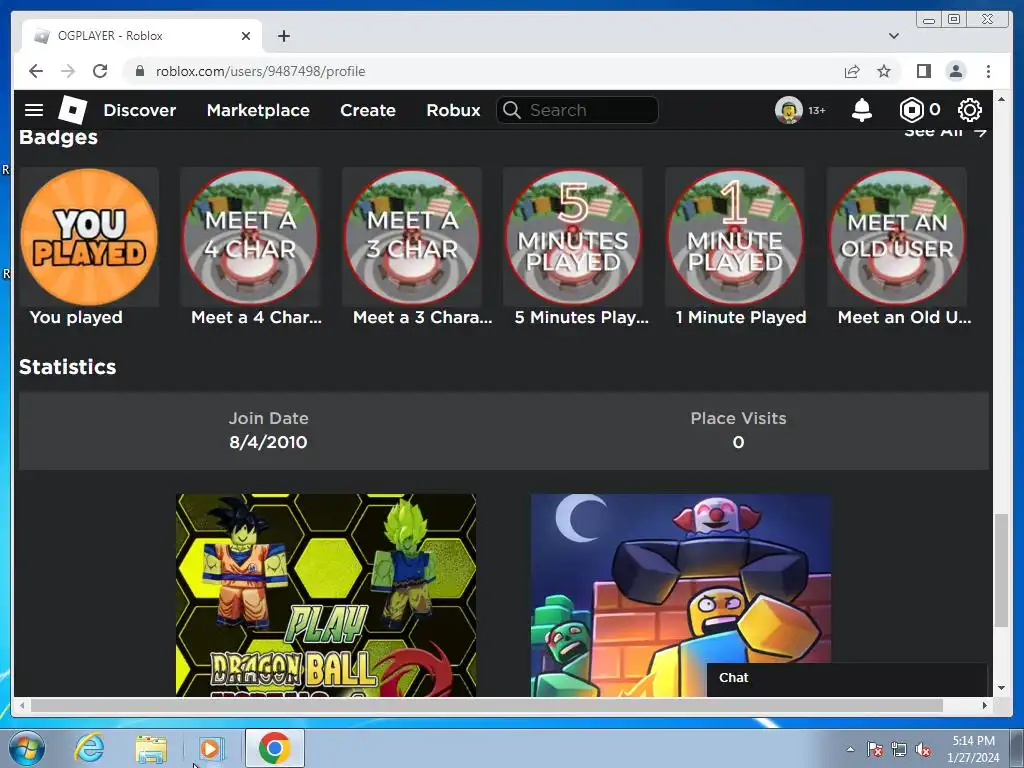Open the Marketplace page
Viewport: 1024px width, 768px height.
coord(258,110)
